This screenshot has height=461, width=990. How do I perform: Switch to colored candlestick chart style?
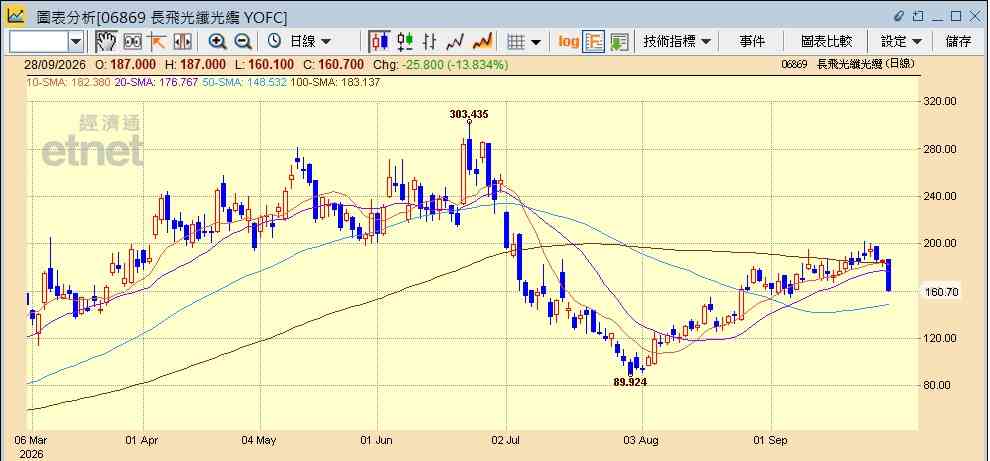point(405,42)
